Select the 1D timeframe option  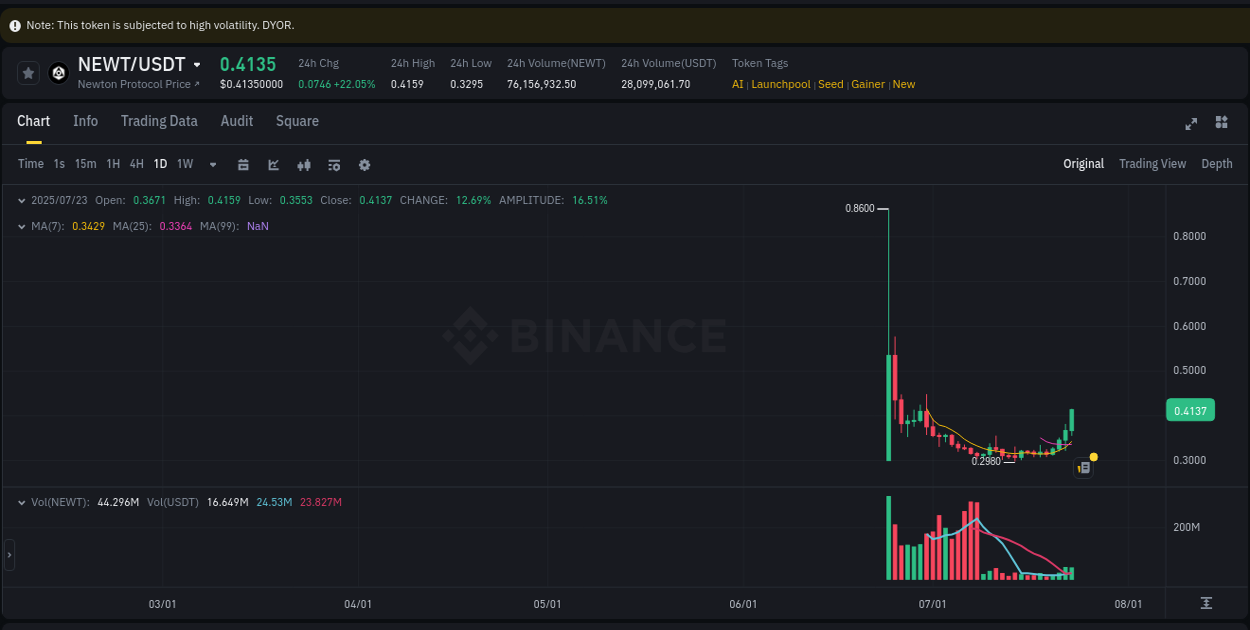(160, 164)
